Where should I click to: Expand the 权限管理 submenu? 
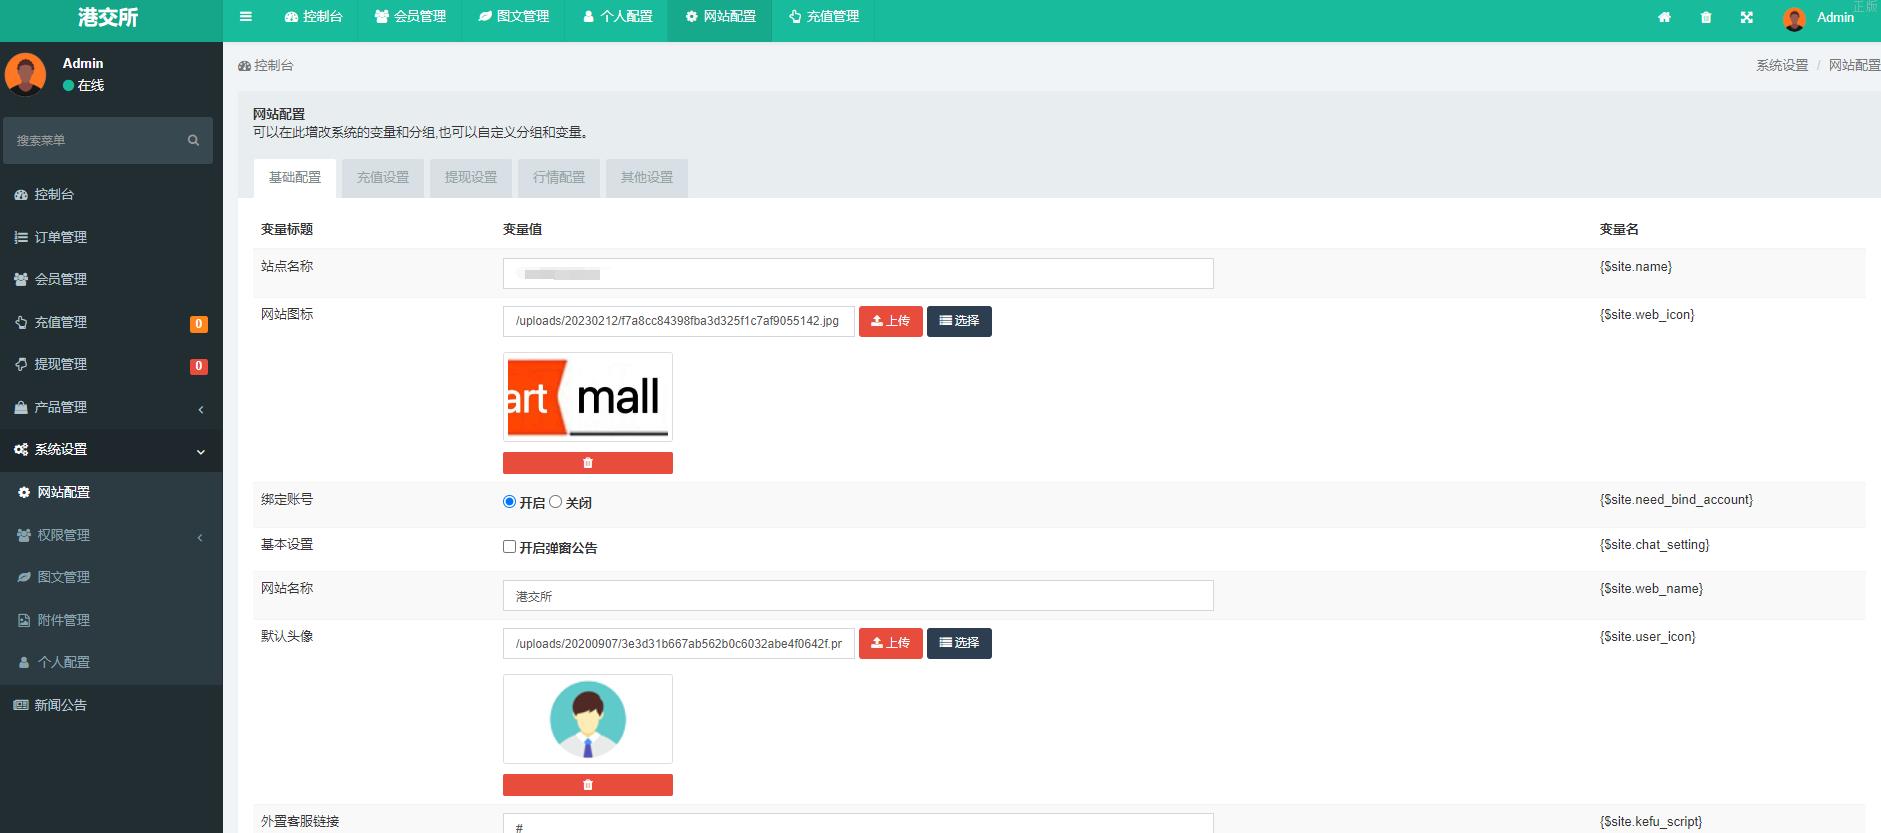(x=110, y=535)
